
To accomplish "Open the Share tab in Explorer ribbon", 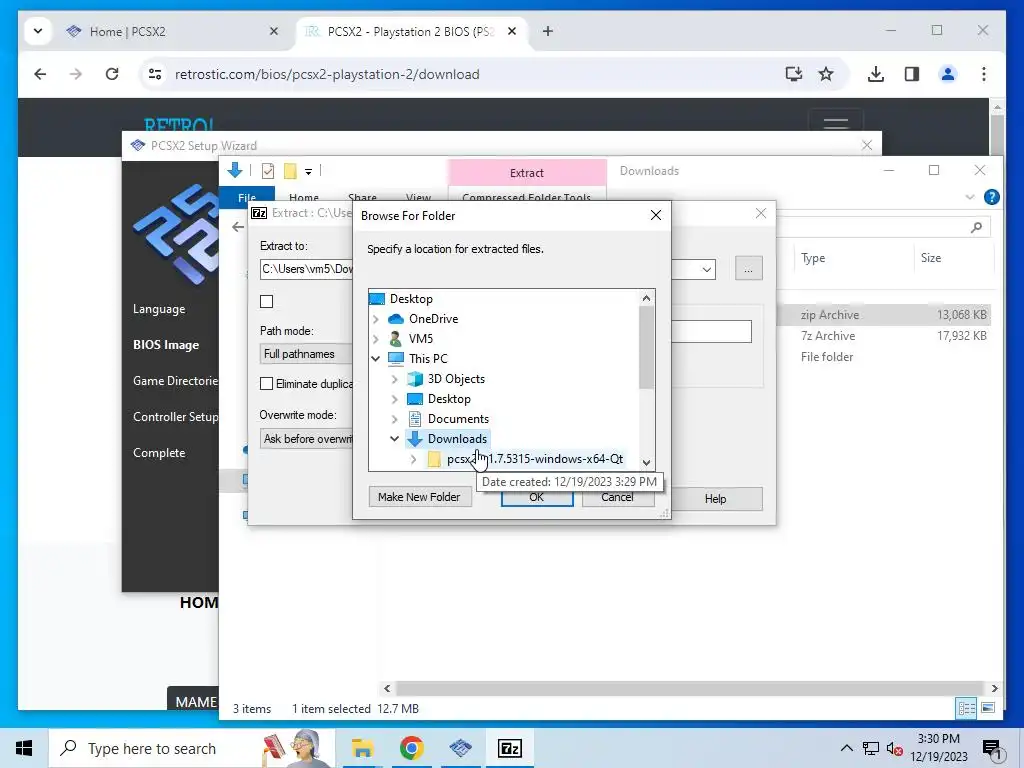I will (362, 197).
